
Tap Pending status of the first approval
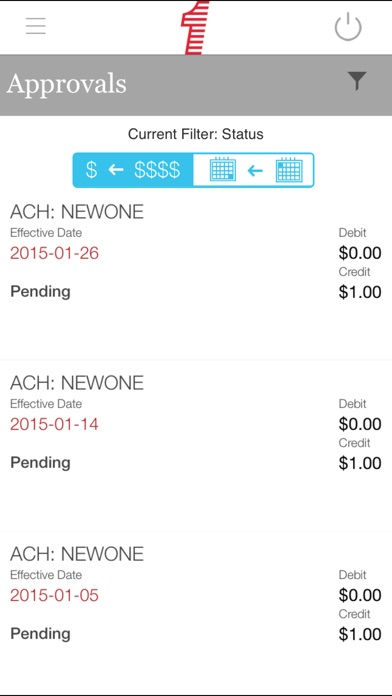coord(40,292)
